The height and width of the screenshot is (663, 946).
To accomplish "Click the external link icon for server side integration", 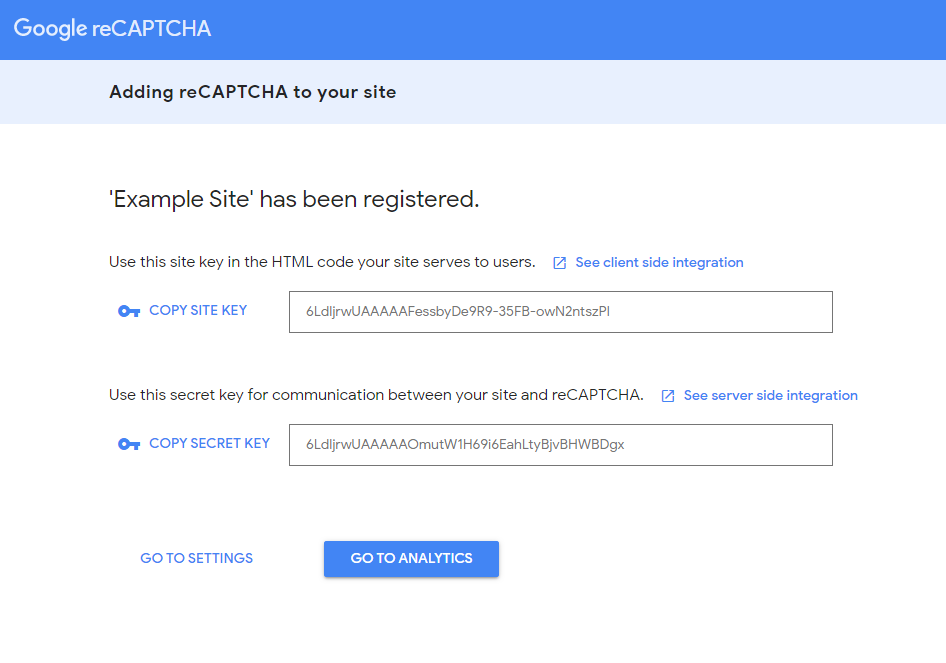I will (668, 396).
